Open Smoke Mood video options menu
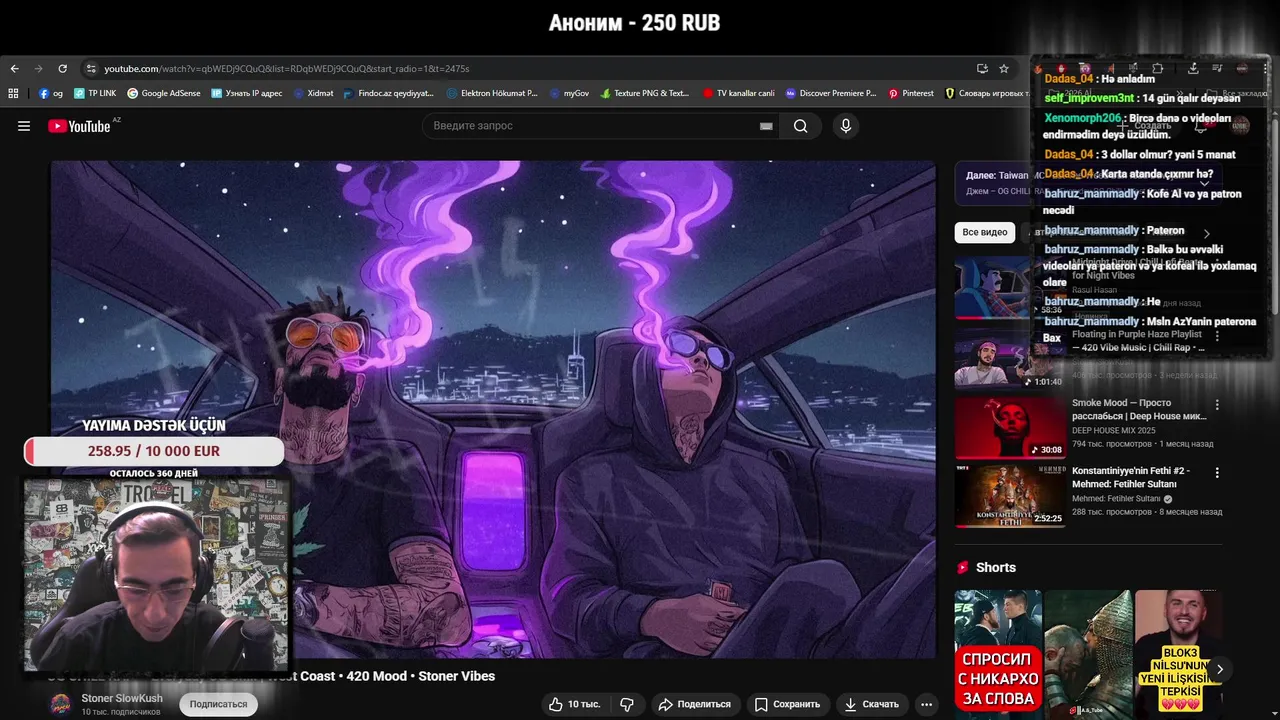 tap(1217, 405)
